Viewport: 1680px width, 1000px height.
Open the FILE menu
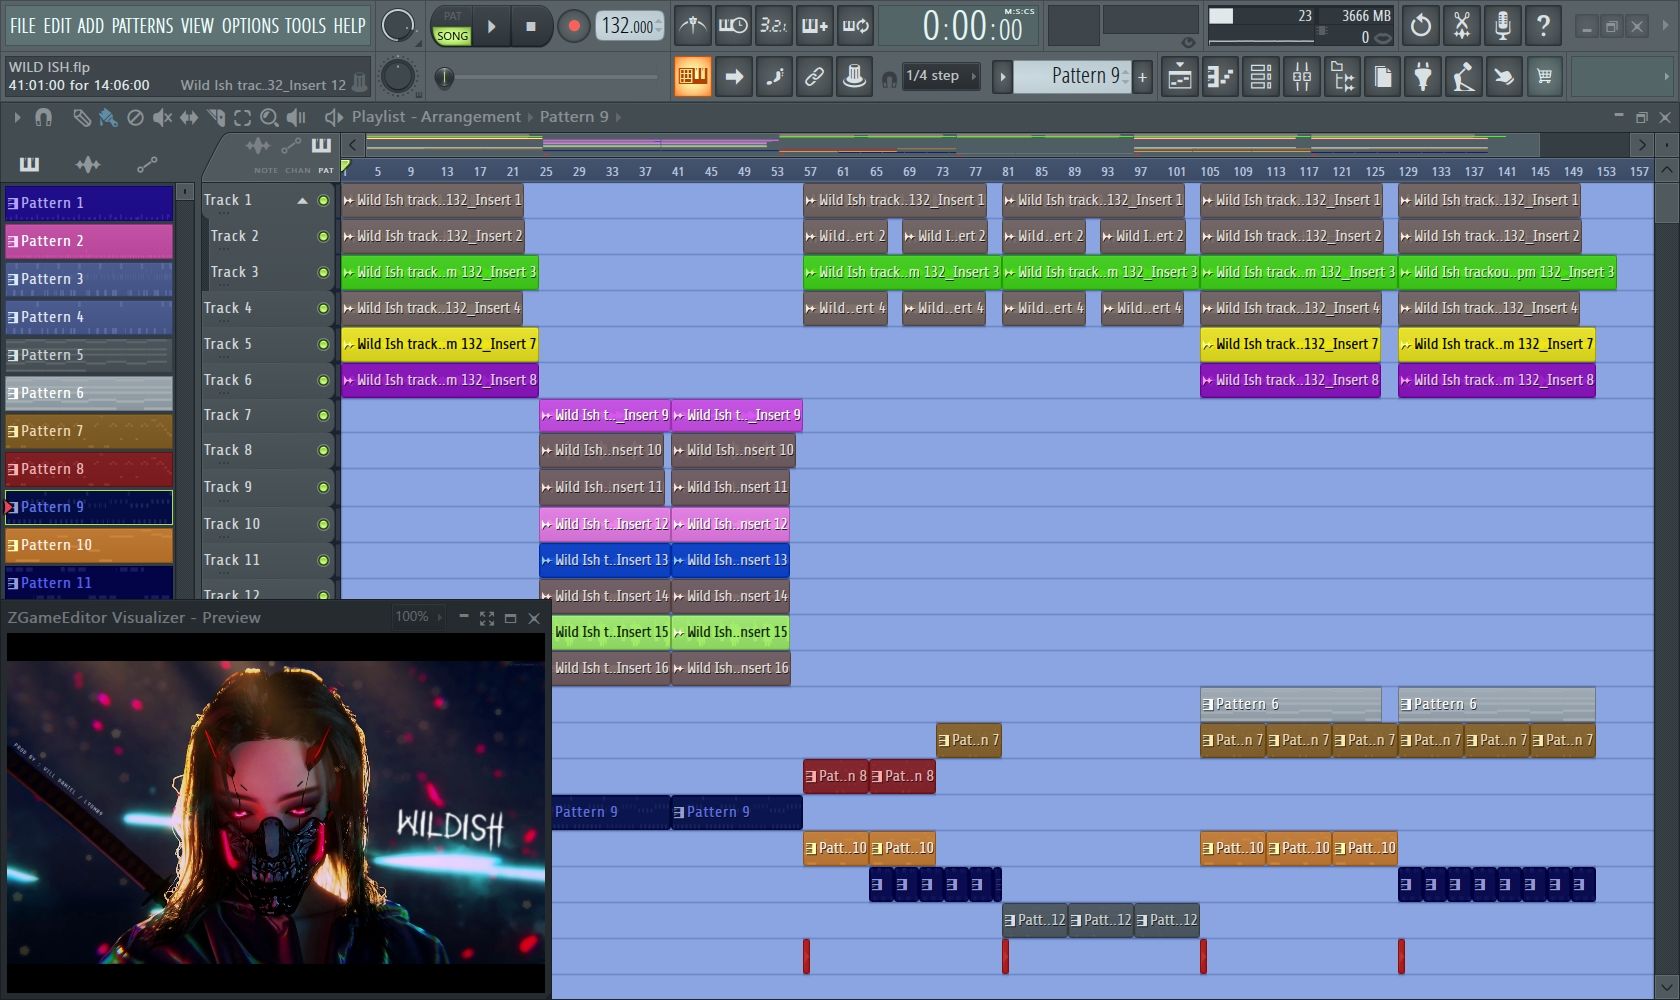(22, 26)
